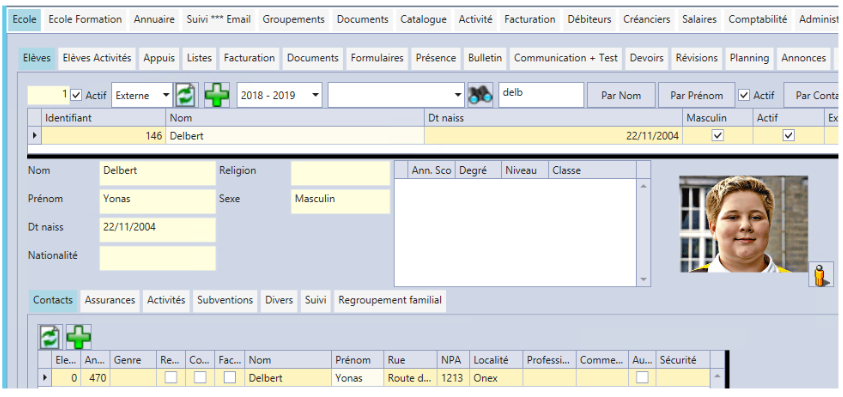Screen dimensions: 843x397
Task: Open the Comptabilité tab
Action: [x=758, y=19]
